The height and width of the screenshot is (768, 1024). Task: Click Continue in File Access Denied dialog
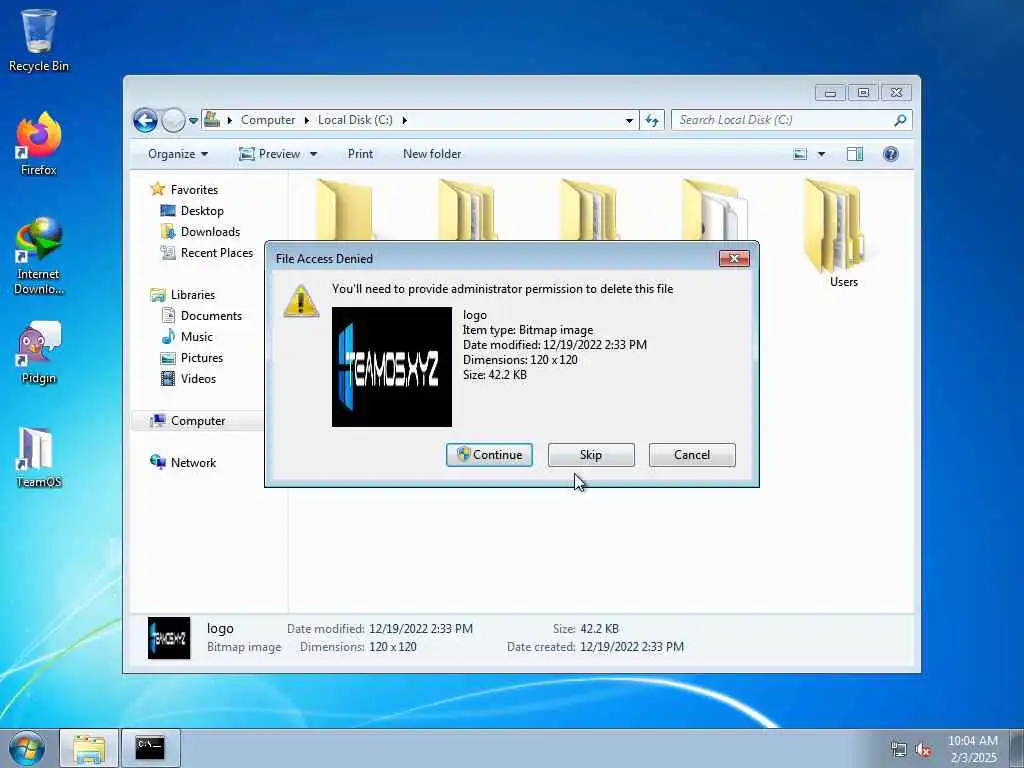(x=489, y=455)
